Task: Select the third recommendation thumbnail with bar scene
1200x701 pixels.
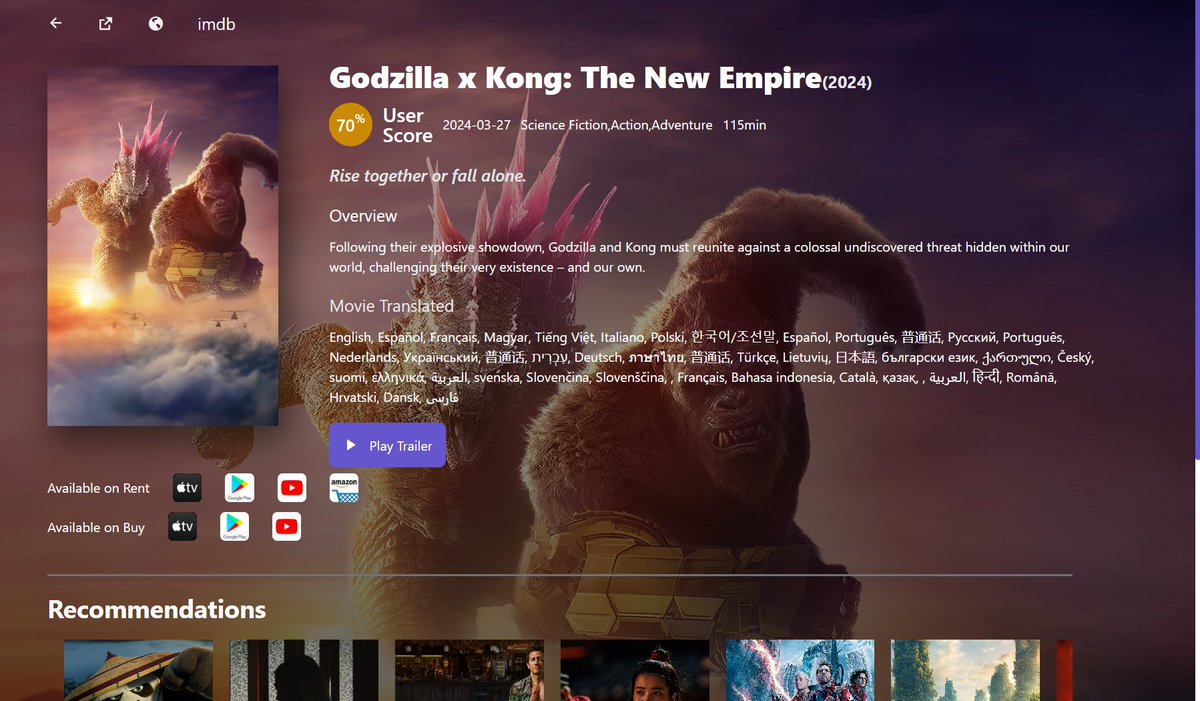Action: tap(469, 670)
